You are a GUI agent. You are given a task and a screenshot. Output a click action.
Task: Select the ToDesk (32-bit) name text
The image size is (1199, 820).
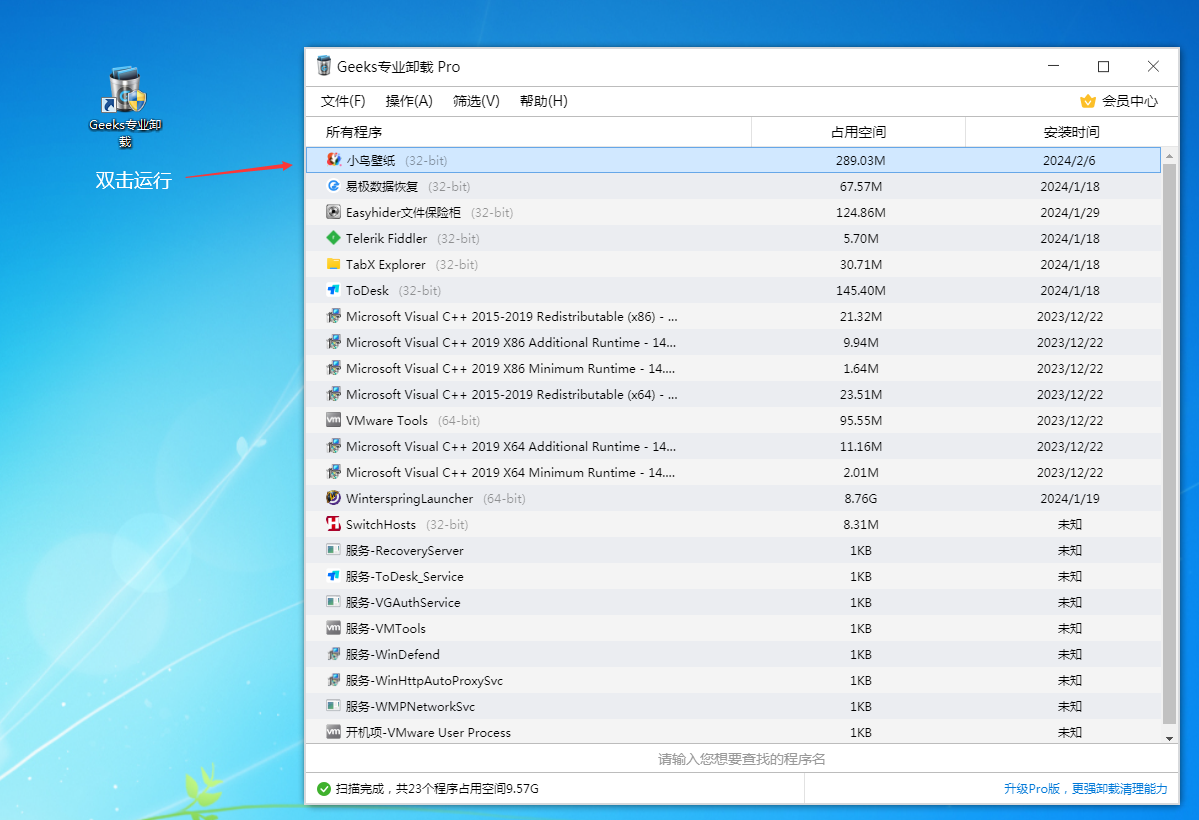[x=393, y=291]
